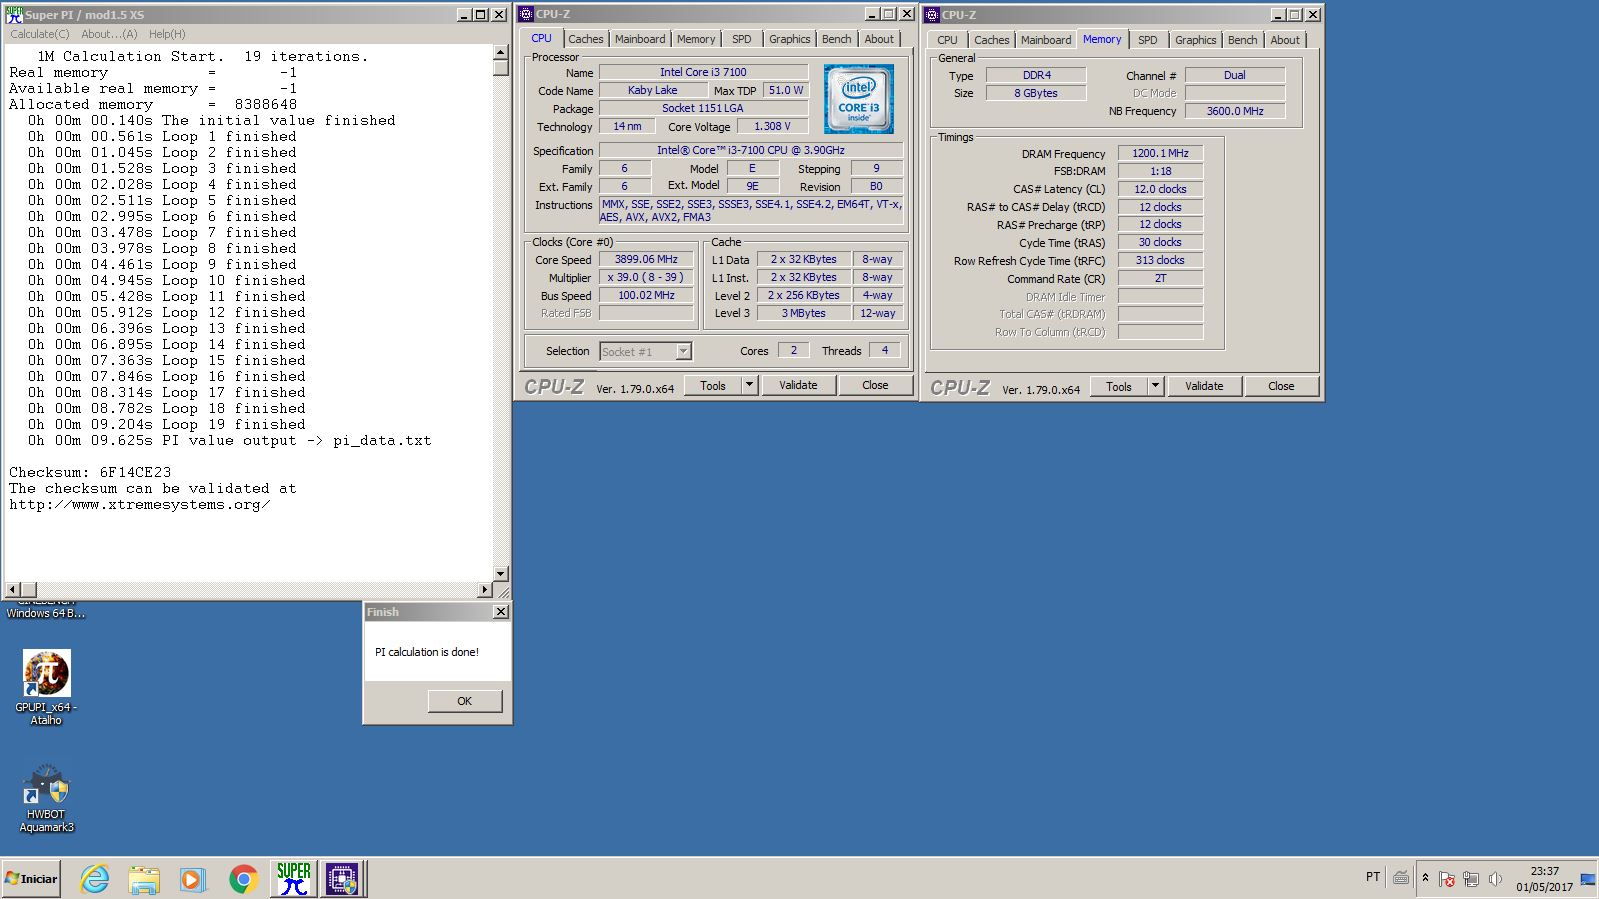1599x899 pixels.
Task: Switch to Graphics tab in right CPU-Z window
Action: [1196, 40]
